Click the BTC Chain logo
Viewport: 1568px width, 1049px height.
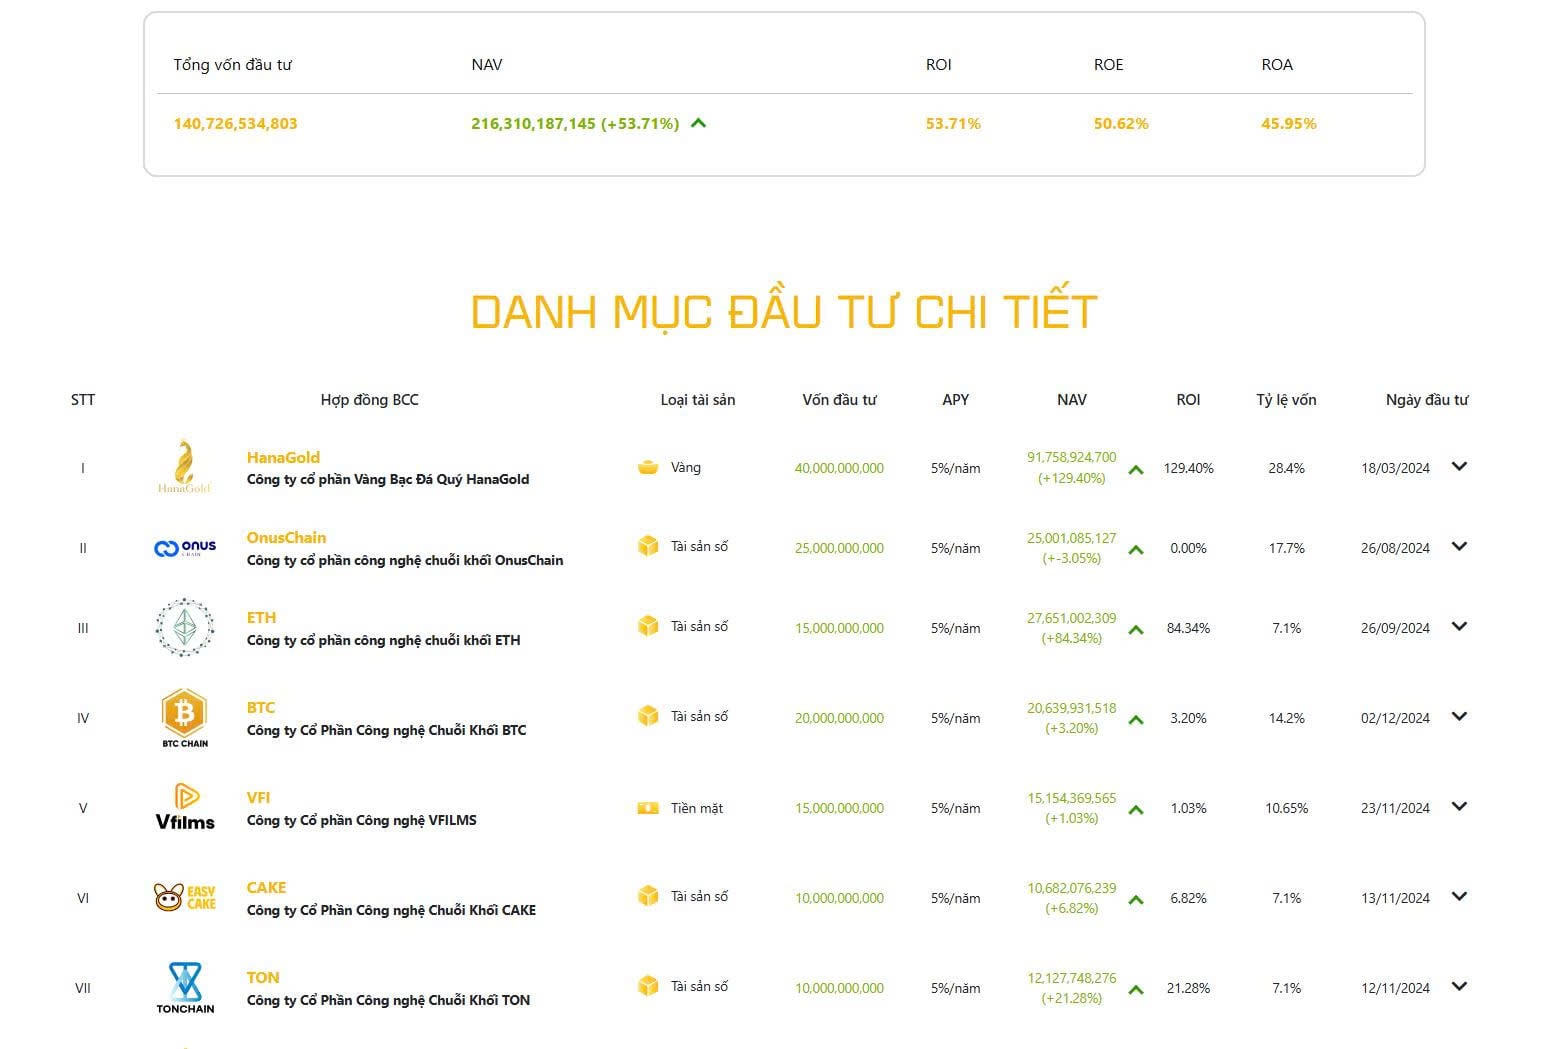click(185, 717)
